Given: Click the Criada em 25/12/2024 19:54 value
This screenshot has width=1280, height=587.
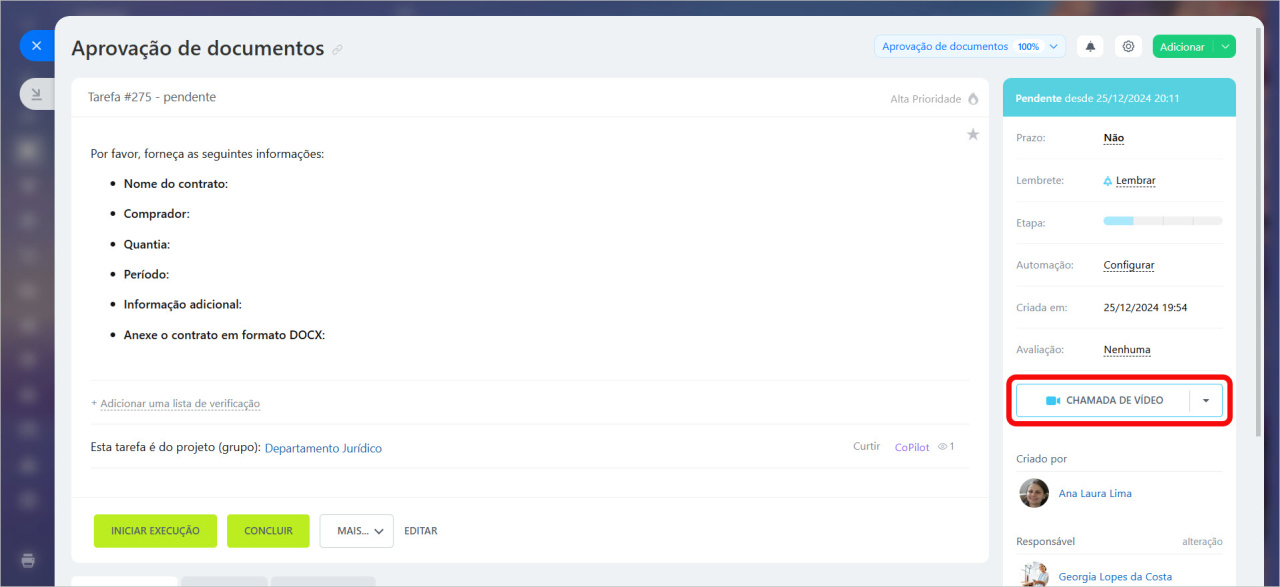Looking at the screenshot, I should point(1145,308).
